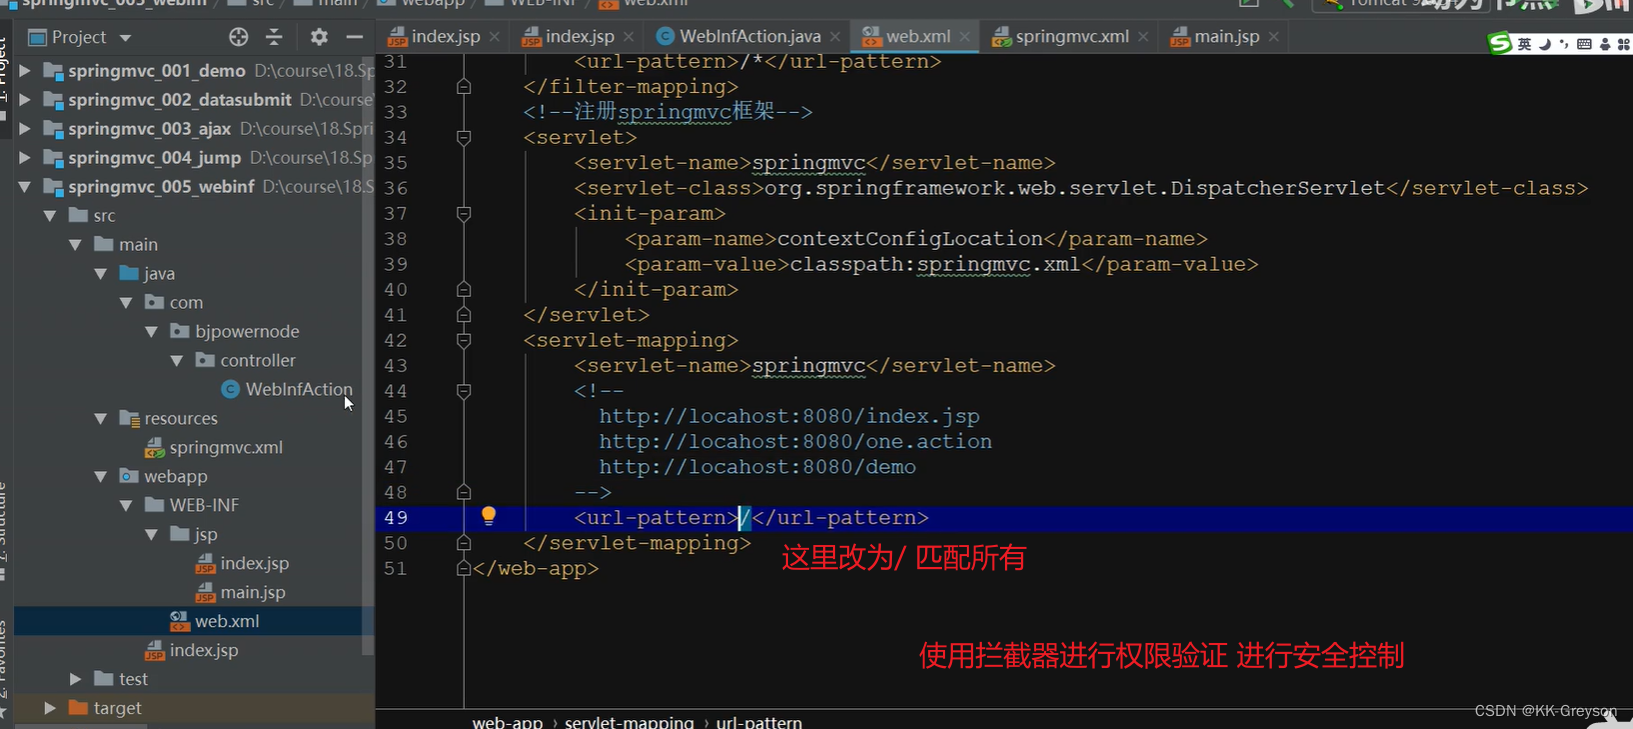
Task: Click line number 36 in gutter
Action: (x=396, y=188)
